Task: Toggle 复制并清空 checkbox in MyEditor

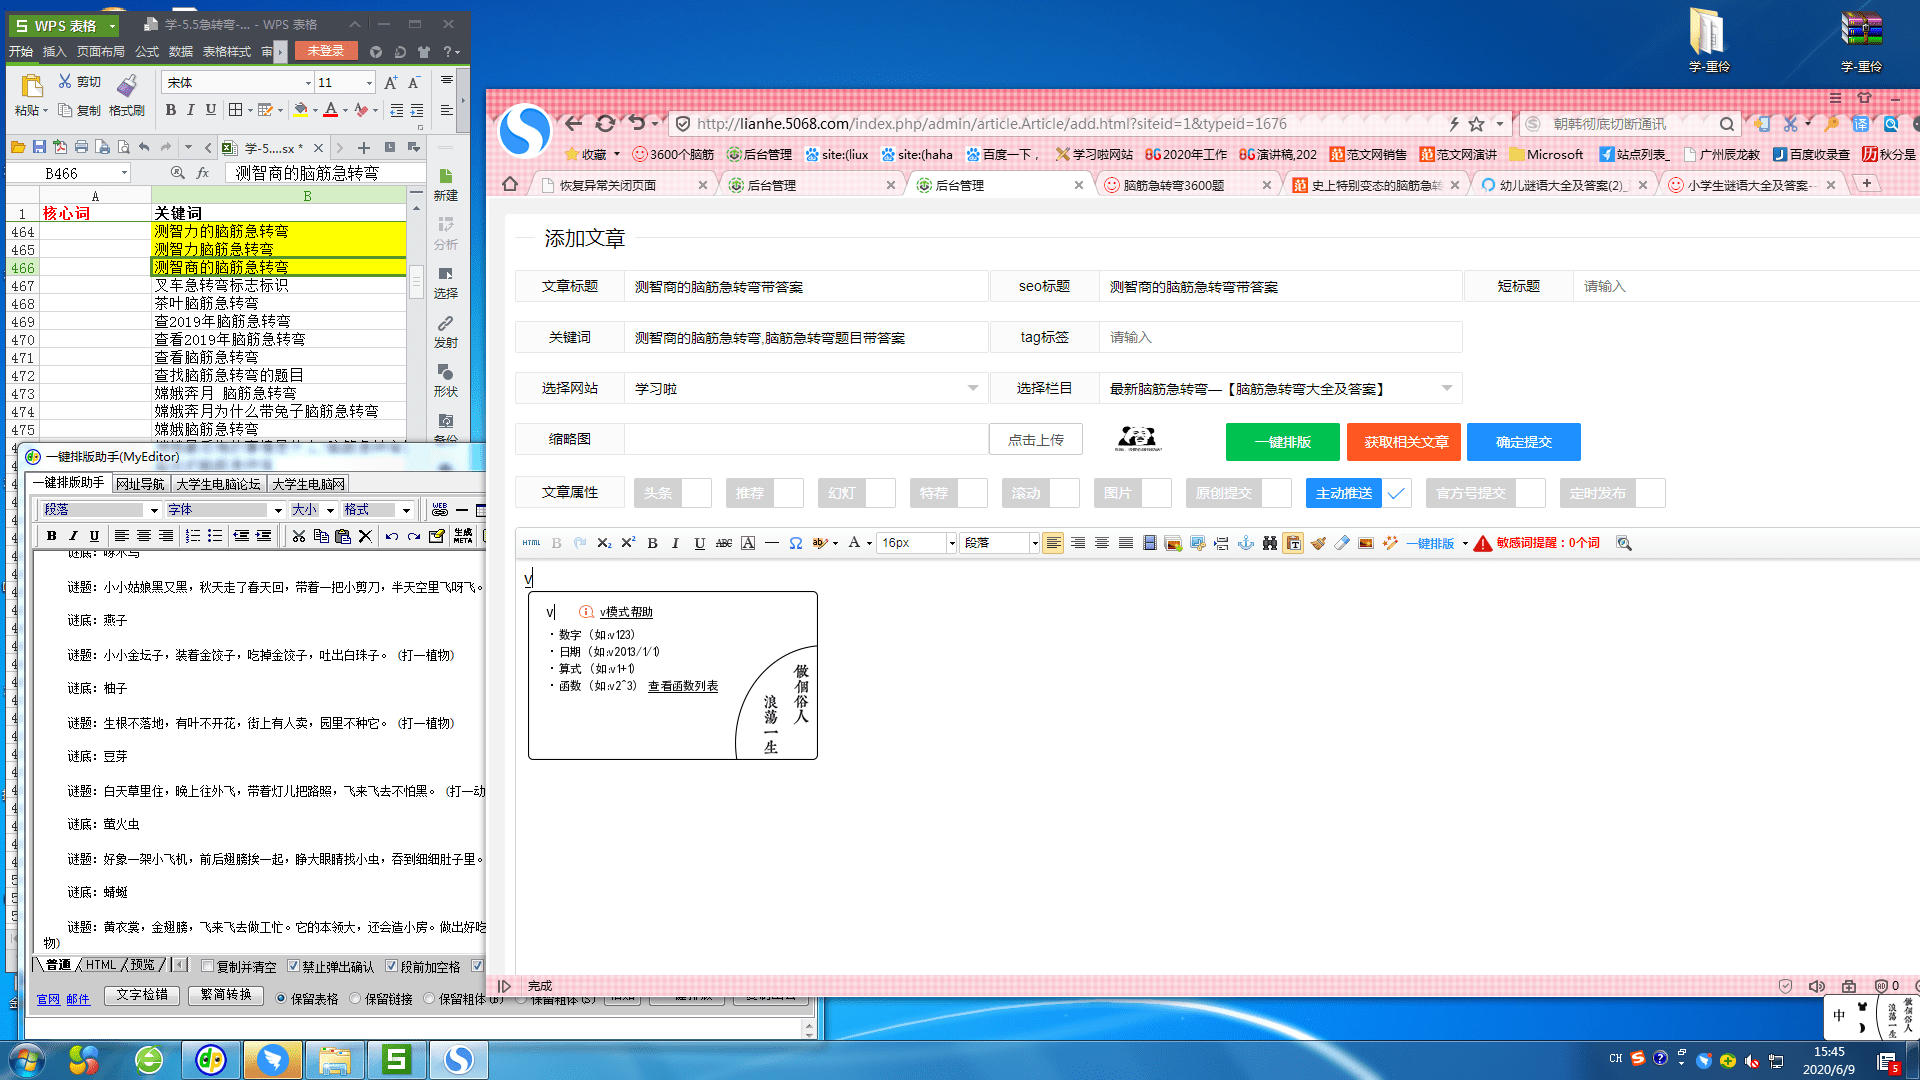Action: tap(208, 966)
